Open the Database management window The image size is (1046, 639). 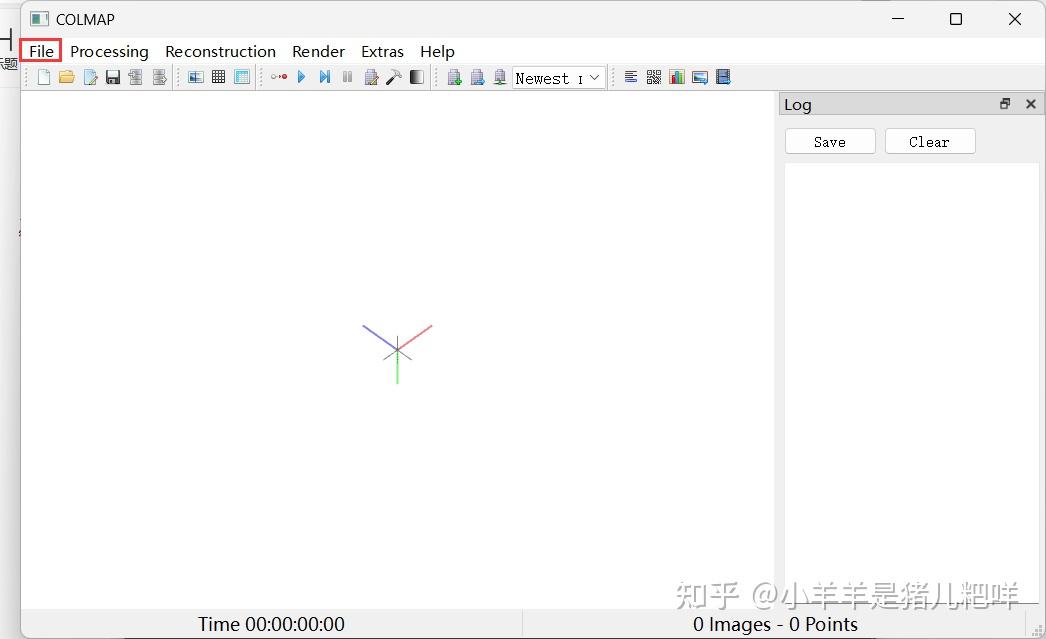(x=242, y=77)
